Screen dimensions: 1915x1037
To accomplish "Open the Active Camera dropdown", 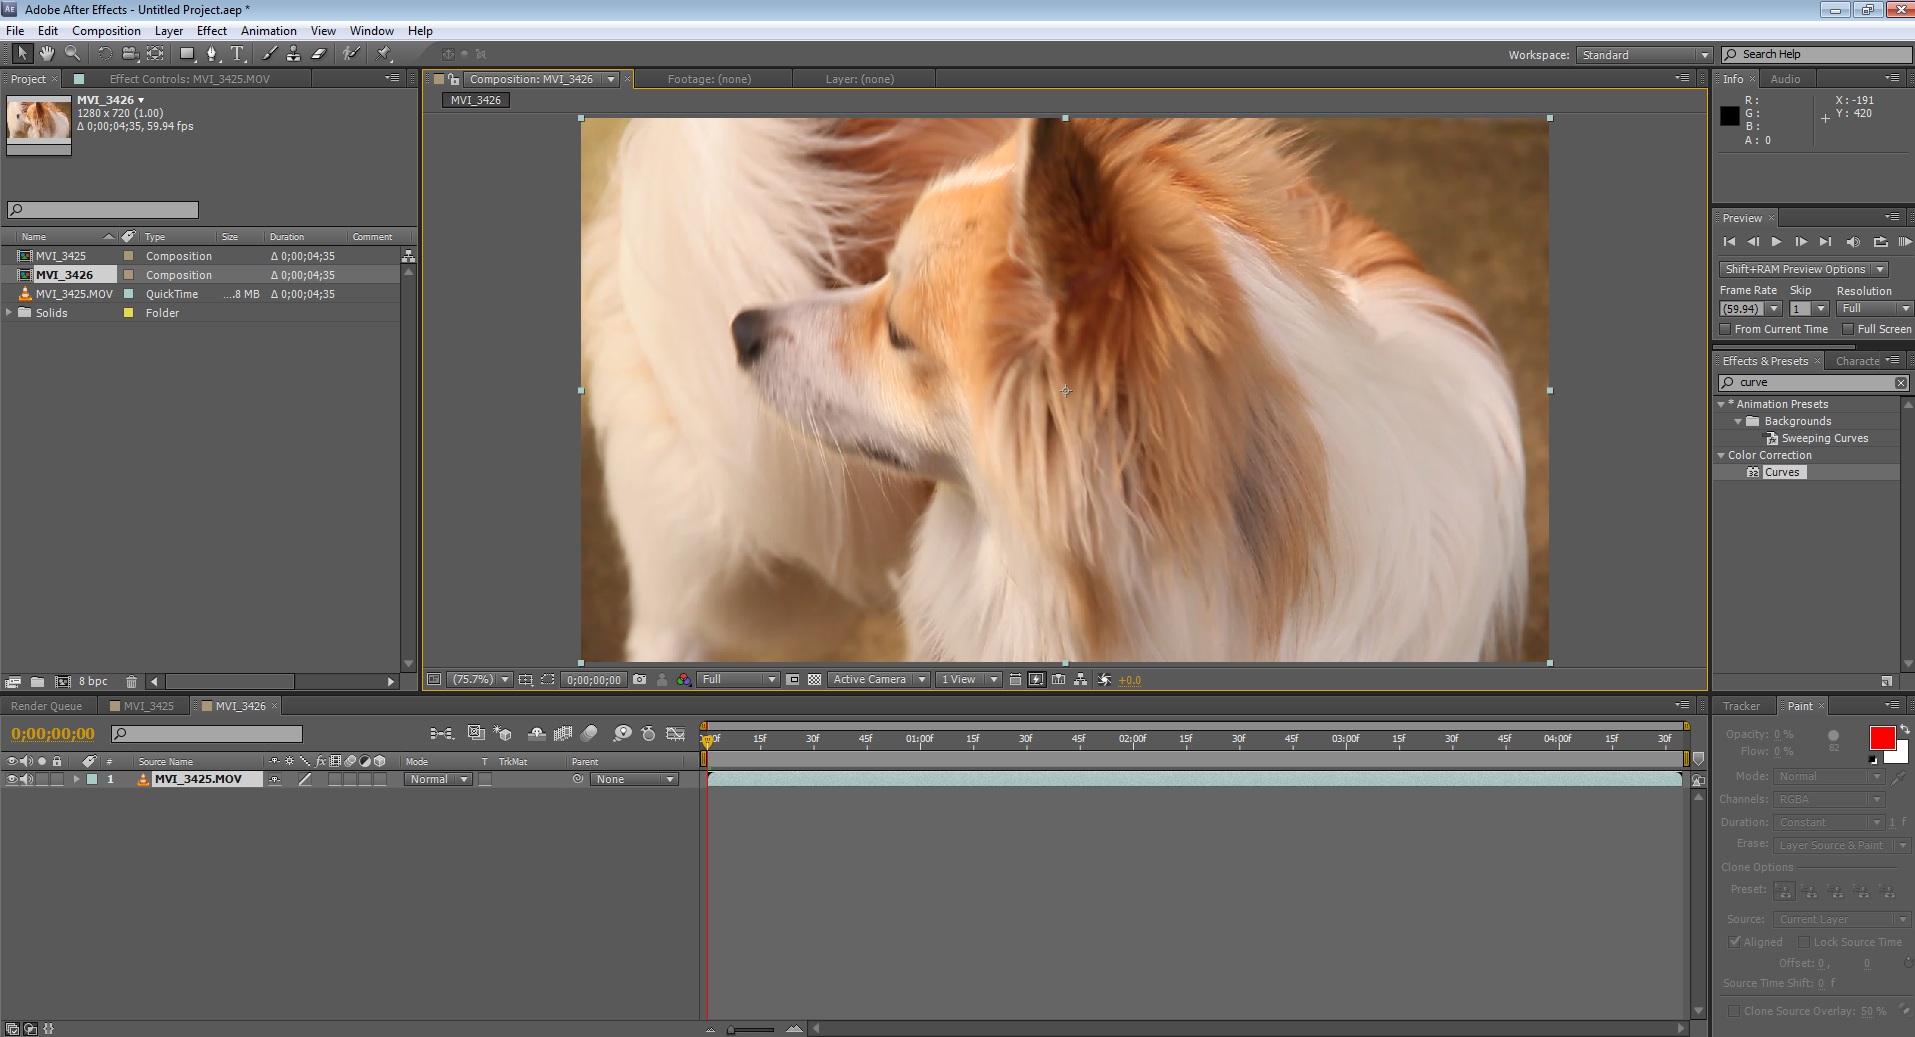I will (879, 680).
